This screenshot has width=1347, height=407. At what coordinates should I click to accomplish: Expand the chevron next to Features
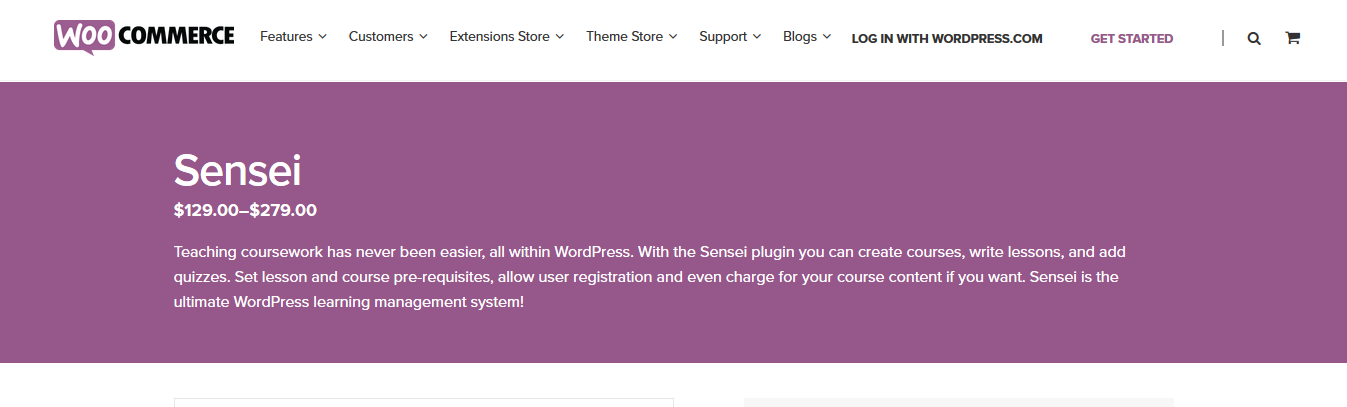click(x=322, y=37)
